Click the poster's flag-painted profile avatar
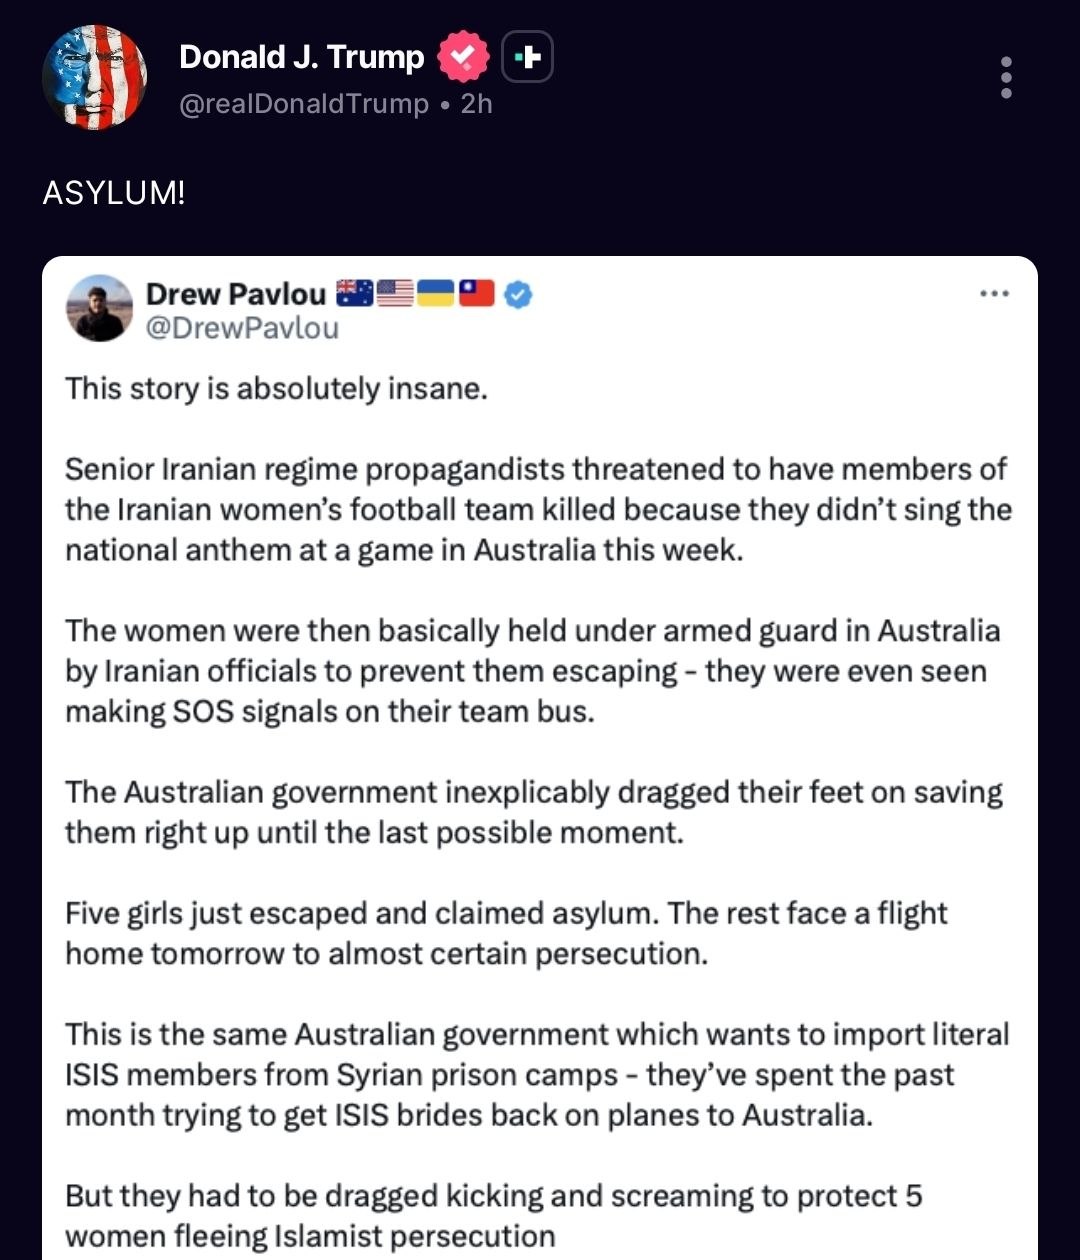 point(95,78)
